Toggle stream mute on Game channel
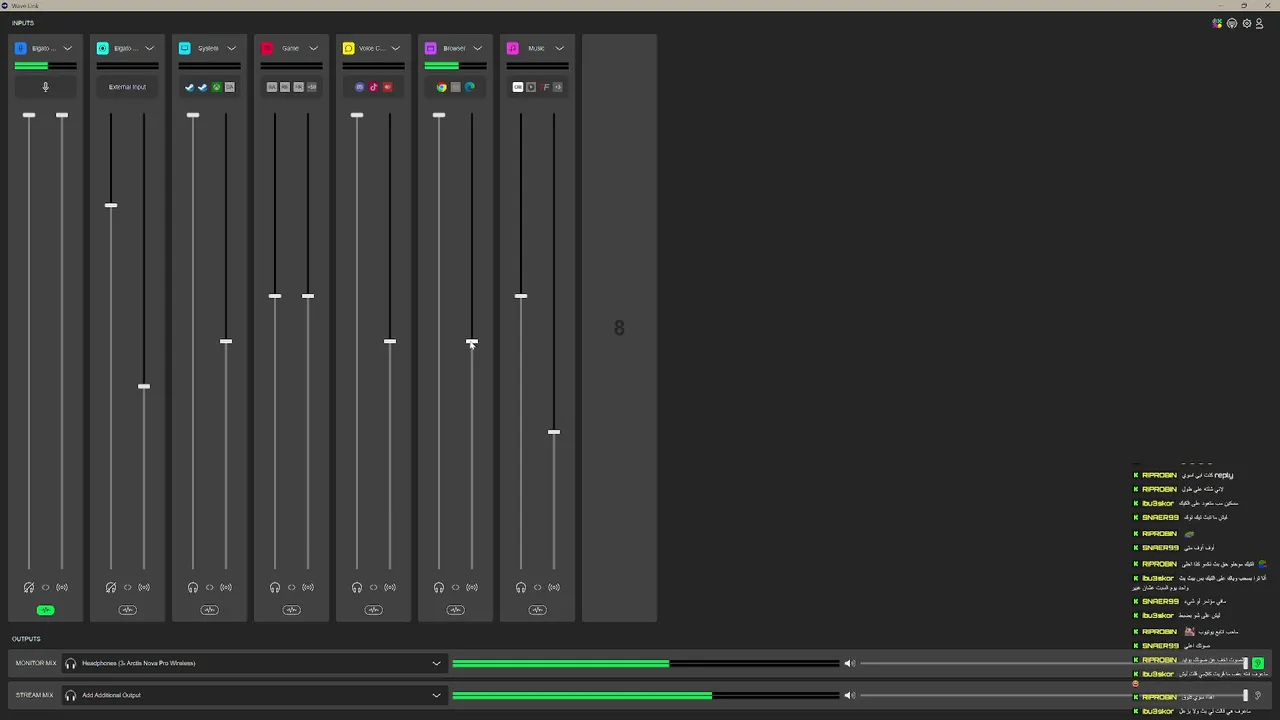The width and height of the screenshot is (1280, 720). [x=308, y=587]
